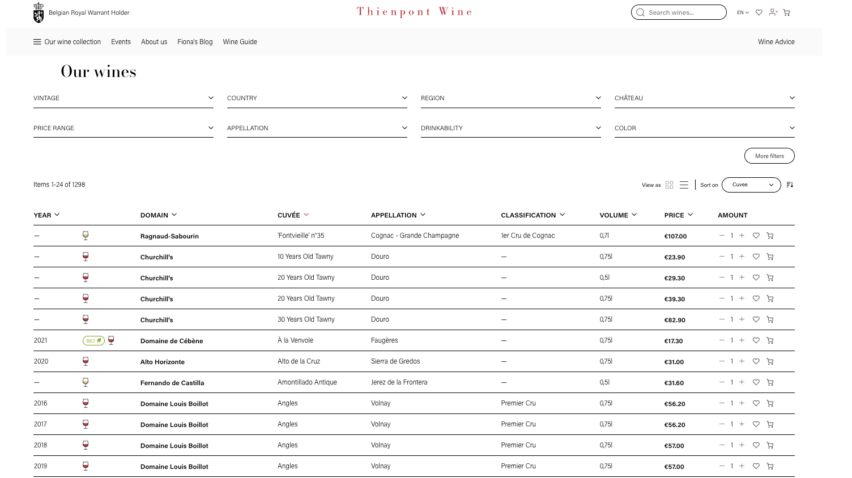Expand the Château filter dropdown
852x478 pixels.
tap(704, 98)
